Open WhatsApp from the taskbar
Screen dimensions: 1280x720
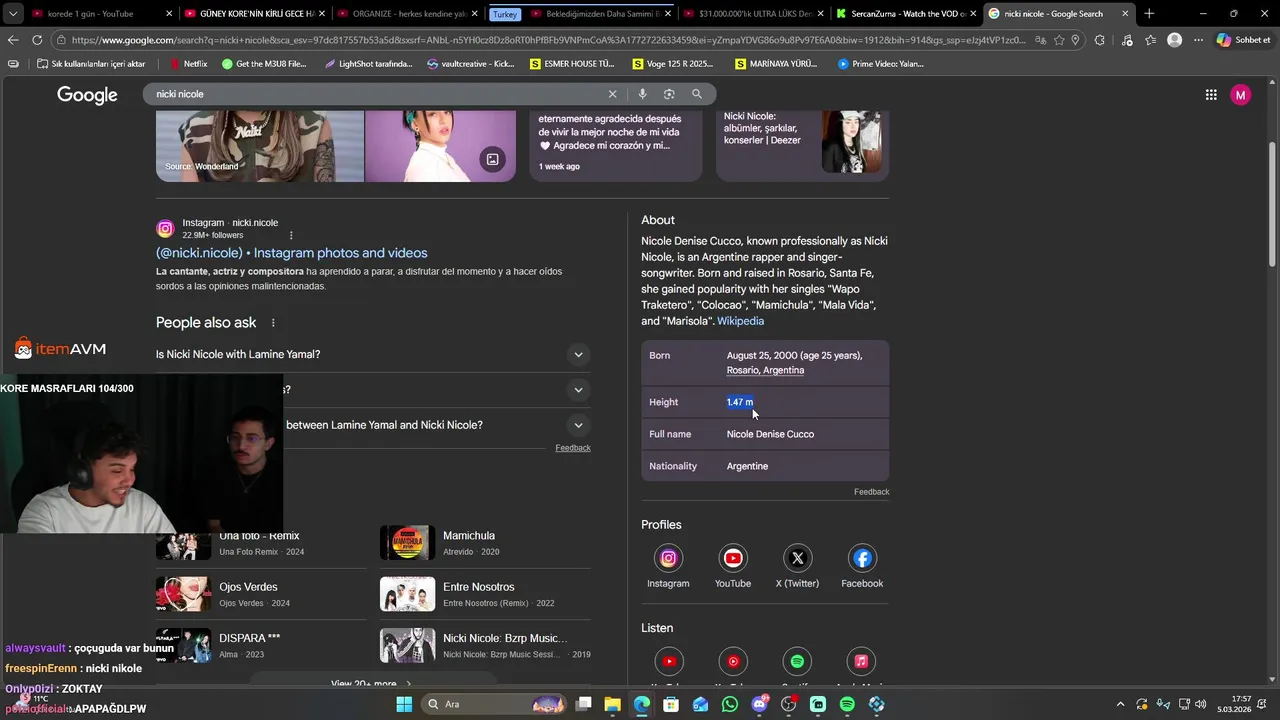click(730, 704)
